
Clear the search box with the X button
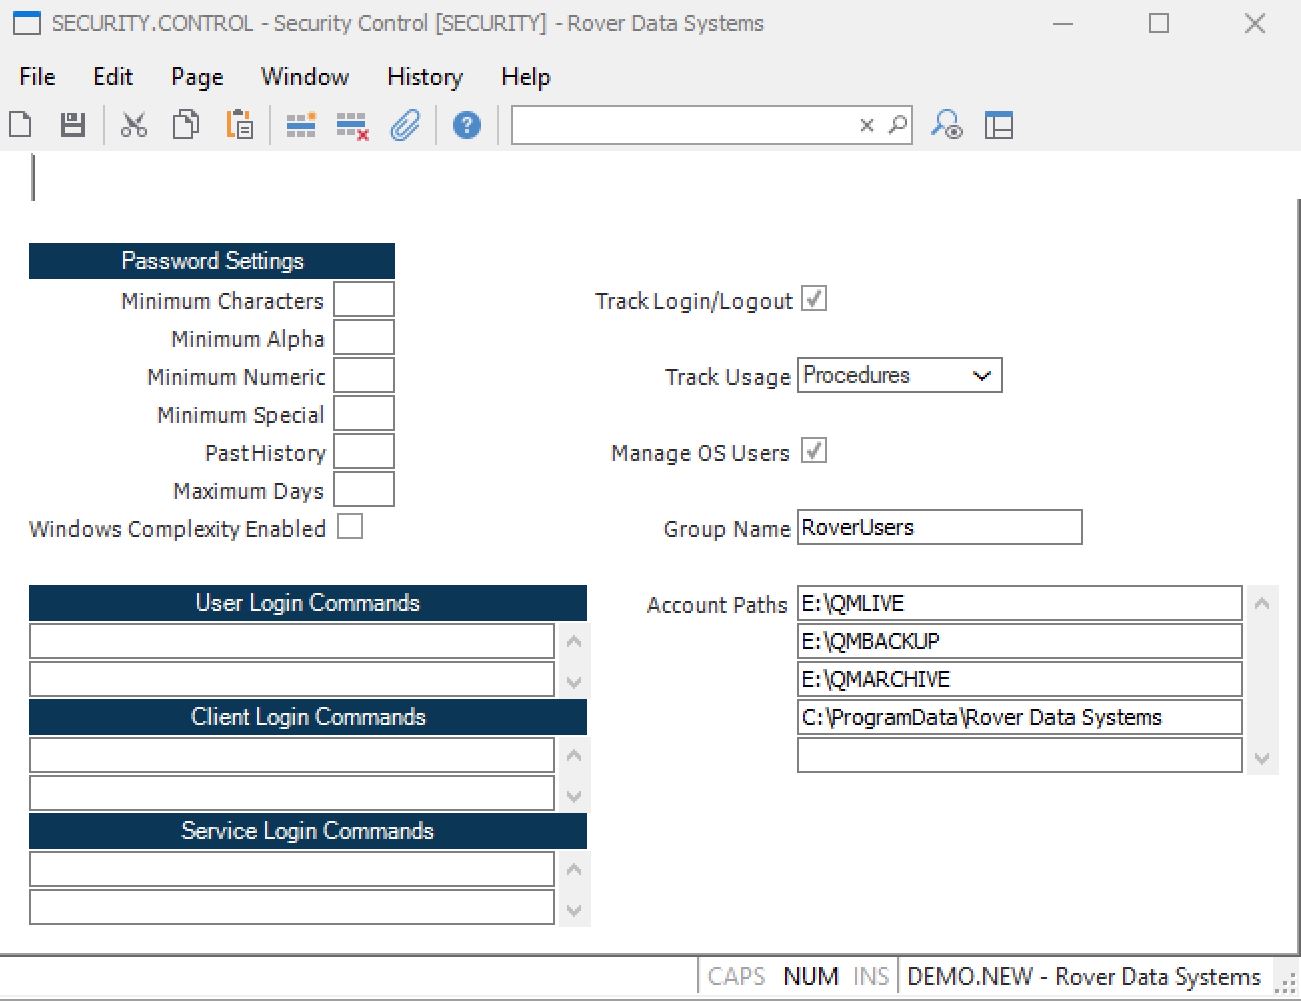867,125
